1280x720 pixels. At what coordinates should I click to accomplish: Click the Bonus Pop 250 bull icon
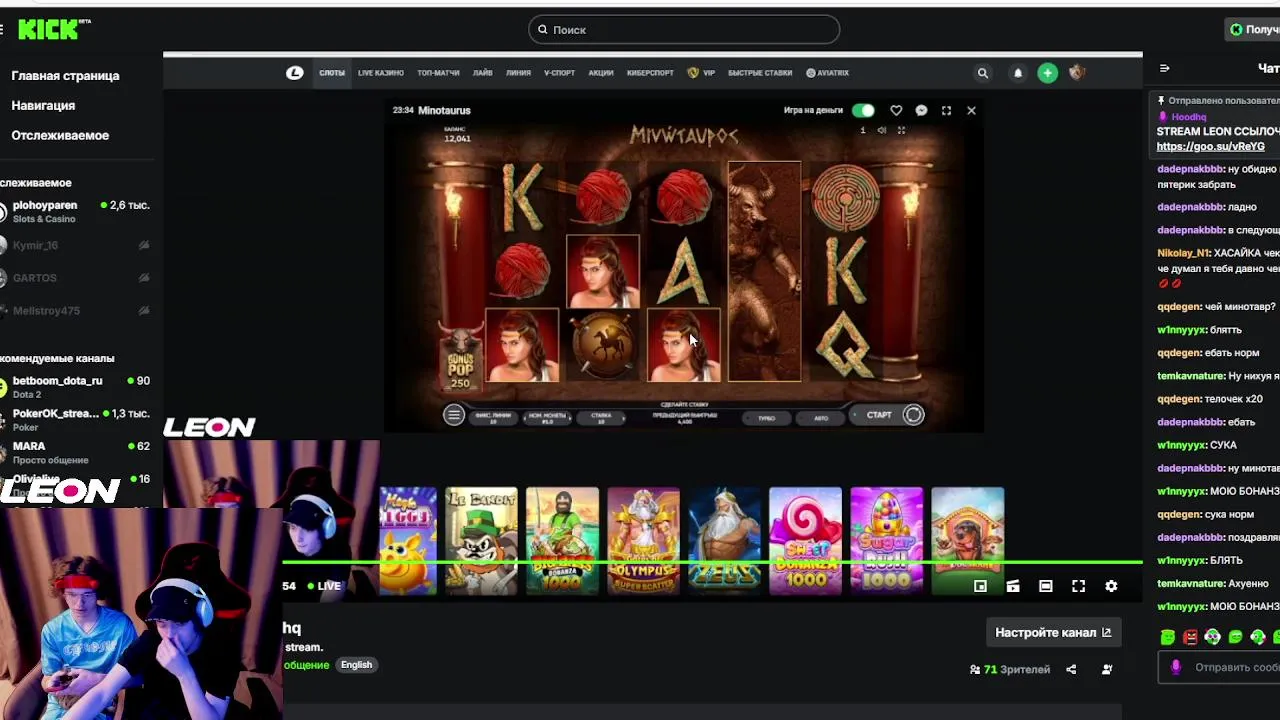point(460,358)
